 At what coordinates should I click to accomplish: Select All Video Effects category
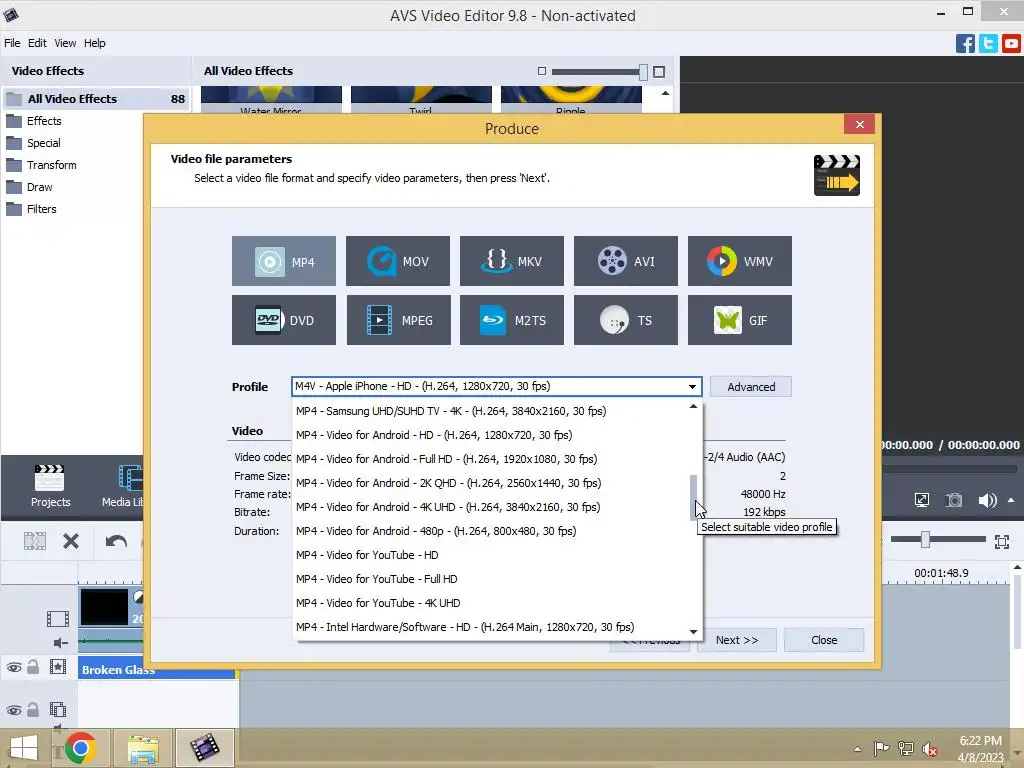(x=96, y=99)
